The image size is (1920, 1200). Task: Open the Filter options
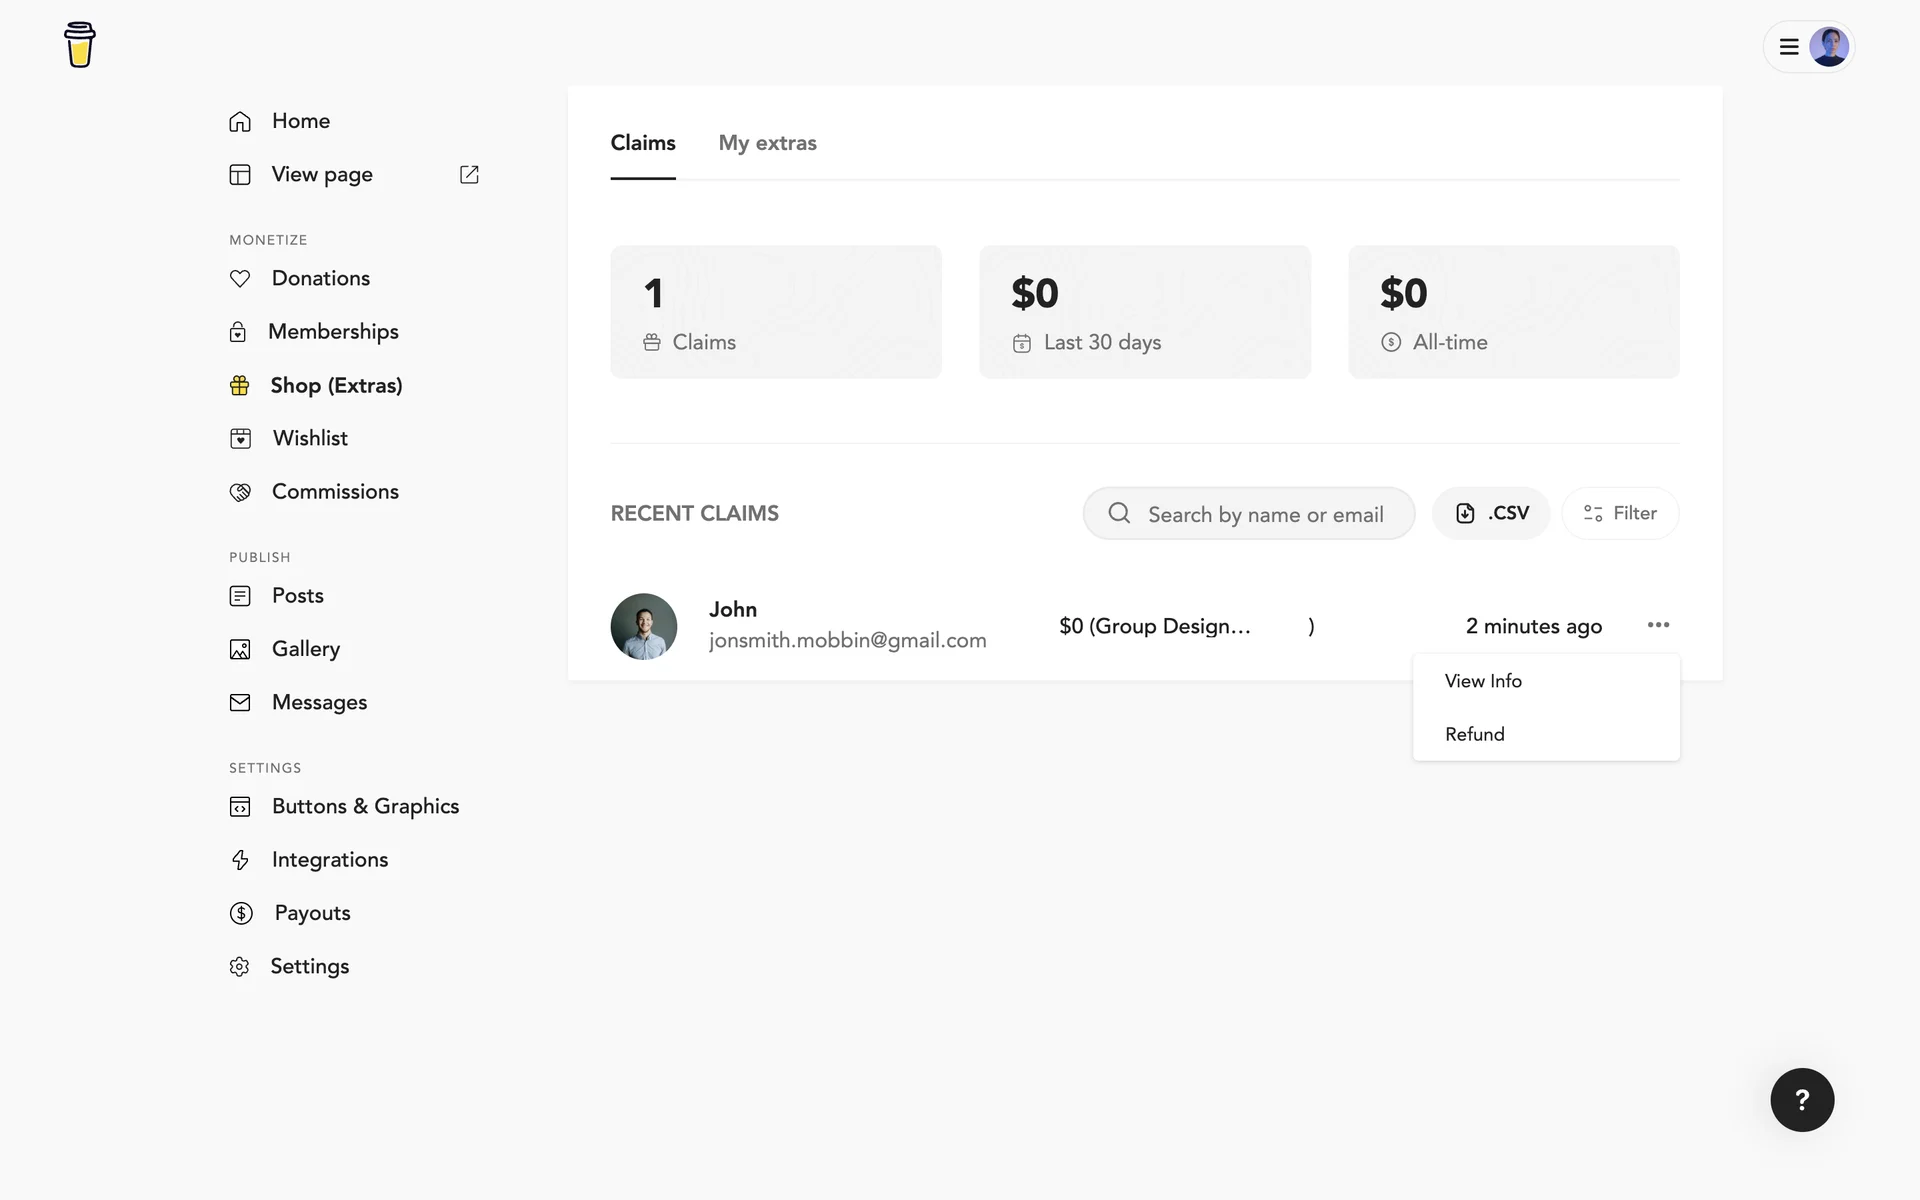point(1620,513)
